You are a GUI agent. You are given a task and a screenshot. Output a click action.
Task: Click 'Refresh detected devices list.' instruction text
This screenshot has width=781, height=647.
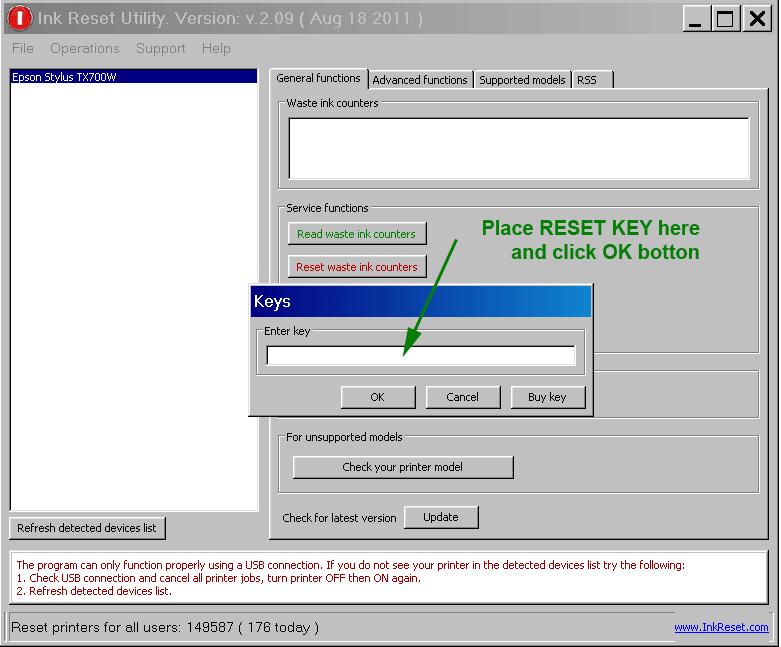pyautogui.click(x=101, y=591)
